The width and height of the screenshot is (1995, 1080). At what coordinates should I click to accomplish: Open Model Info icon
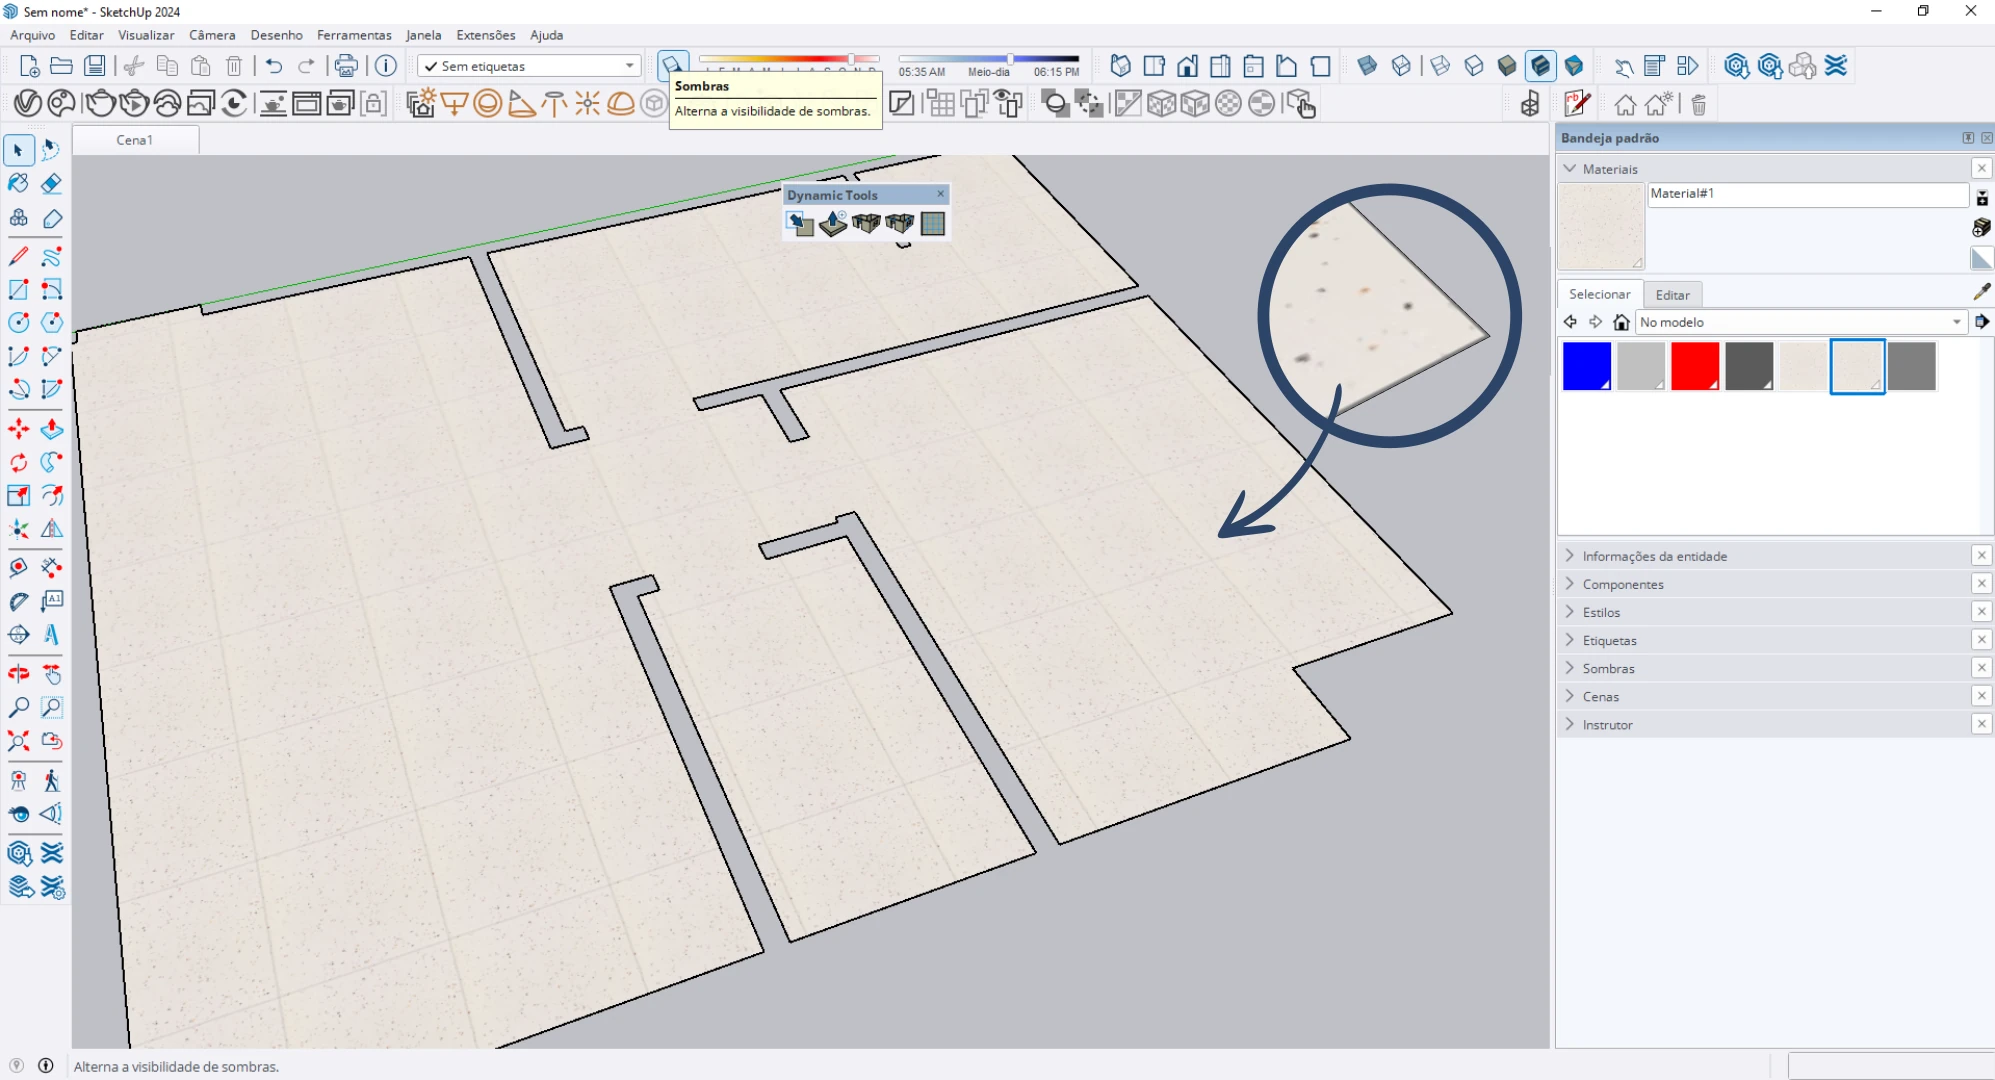click(386, 66)
